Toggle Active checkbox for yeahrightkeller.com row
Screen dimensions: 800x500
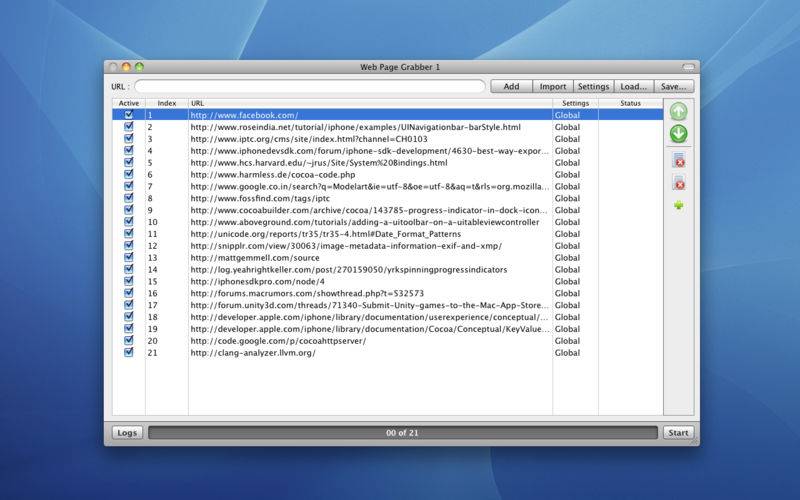tap(129, 269)
